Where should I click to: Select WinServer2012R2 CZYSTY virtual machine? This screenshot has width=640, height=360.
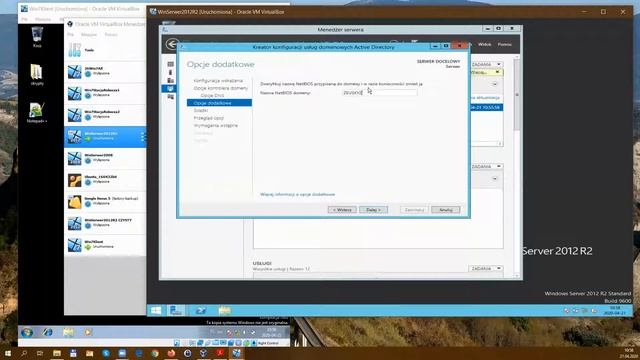coord(105,222)
